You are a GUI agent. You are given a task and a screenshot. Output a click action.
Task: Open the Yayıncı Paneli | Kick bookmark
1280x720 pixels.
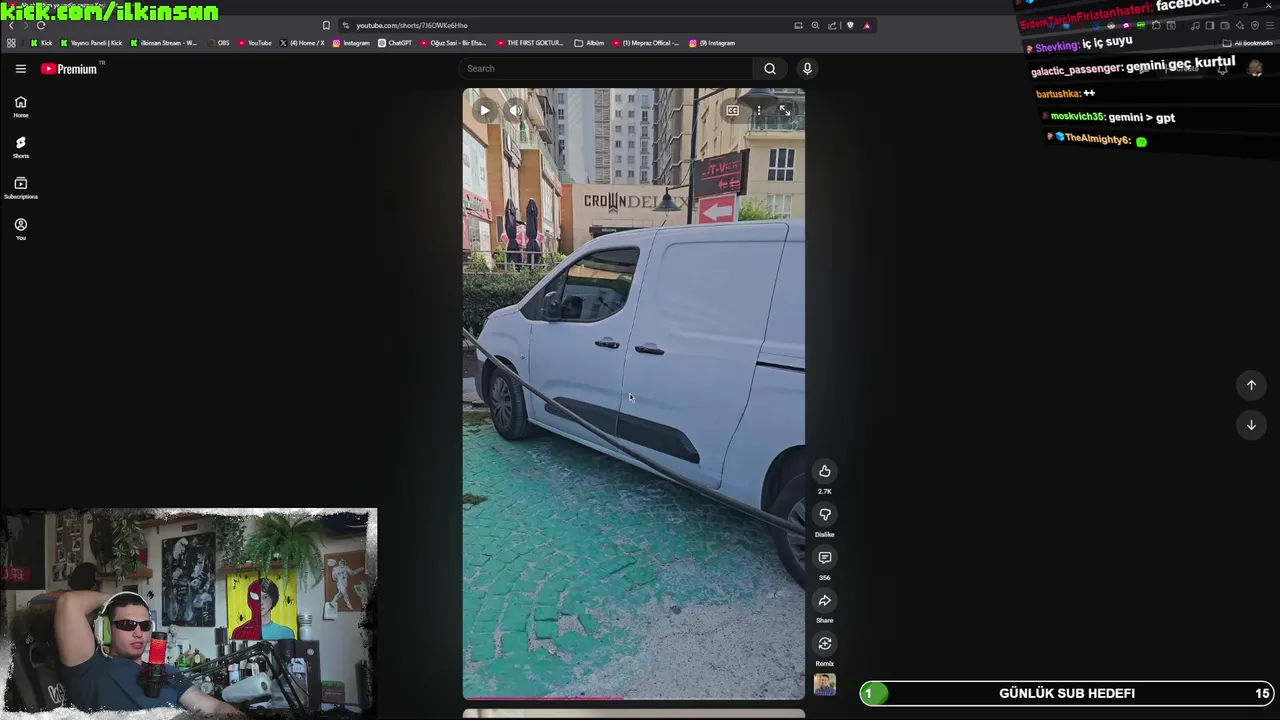91,43
